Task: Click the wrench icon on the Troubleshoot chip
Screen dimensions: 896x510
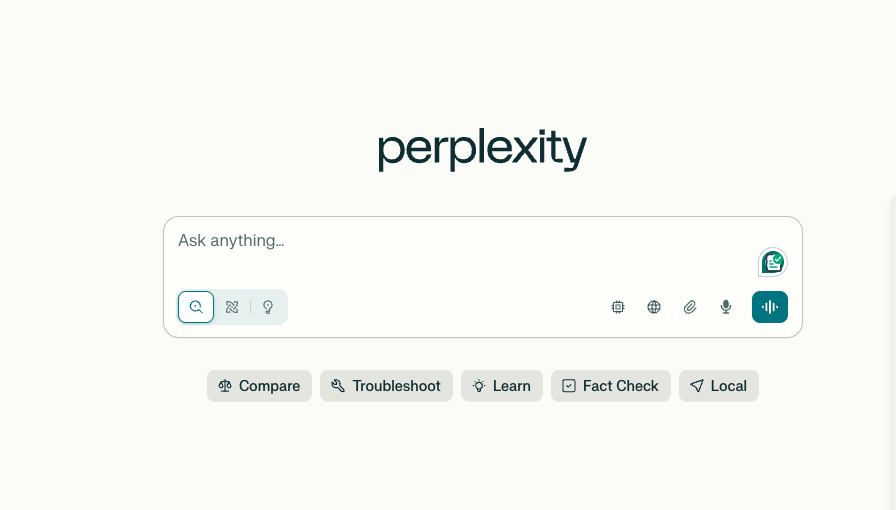Action: pos(338,386)
